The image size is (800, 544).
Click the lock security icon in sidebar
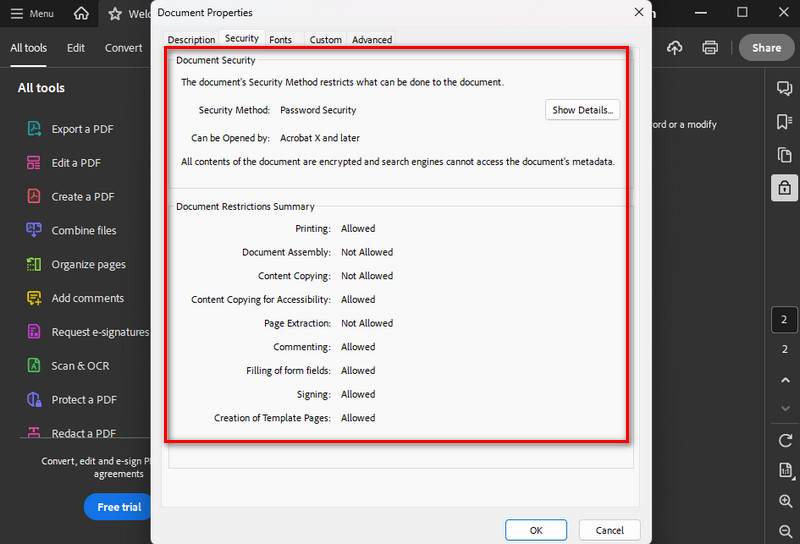[x=784, y=187]
